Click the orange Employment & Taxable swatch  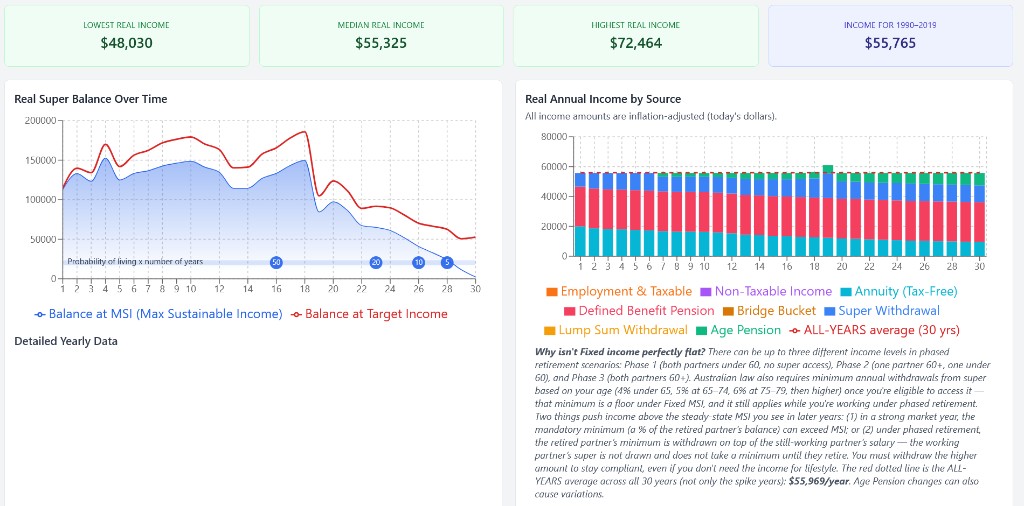click(x=552, y=293)
